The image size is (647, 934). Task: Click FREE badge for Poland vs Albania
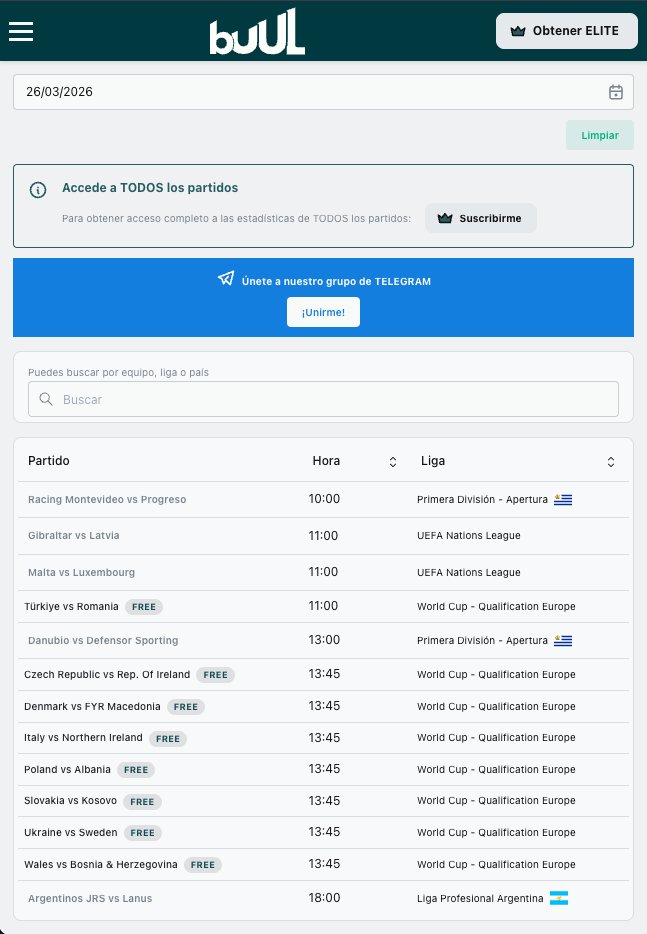point(136,770)
